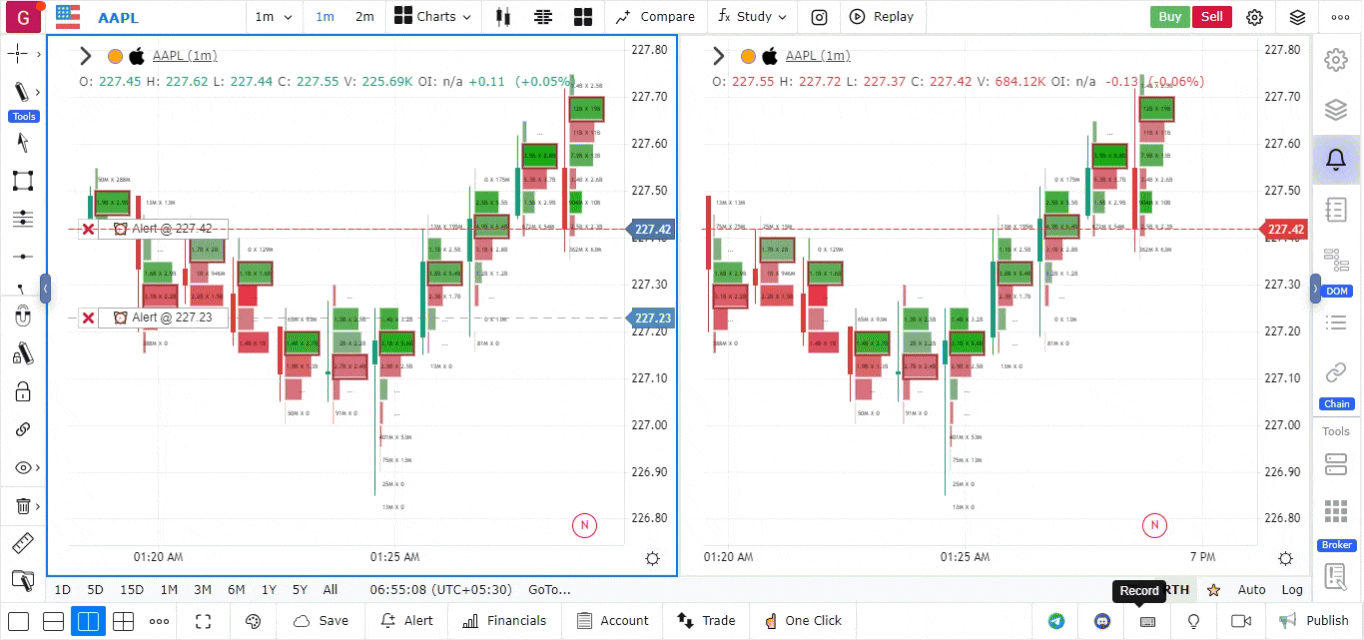This screenshot has height=640, width=1364.
Task: Click the trash delete drawings icon
Action: [22, 507]
